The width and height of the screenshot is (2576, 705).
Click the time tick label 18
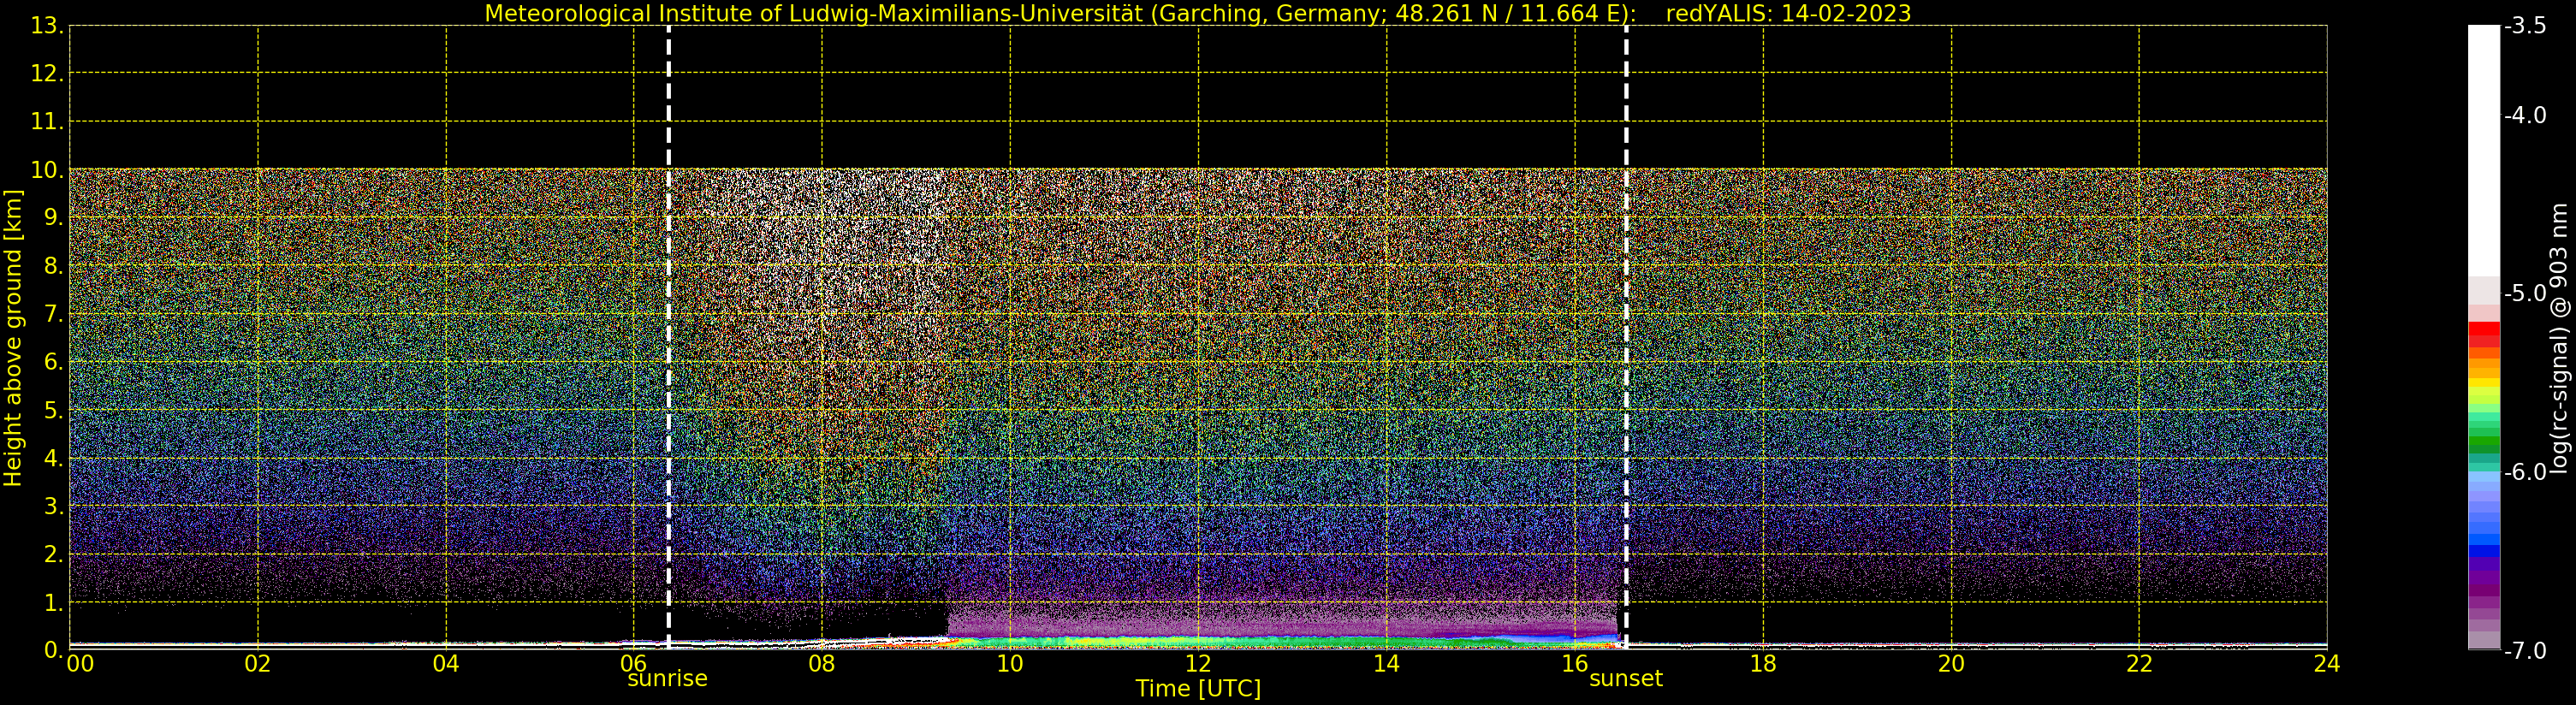pos(1763,664)
